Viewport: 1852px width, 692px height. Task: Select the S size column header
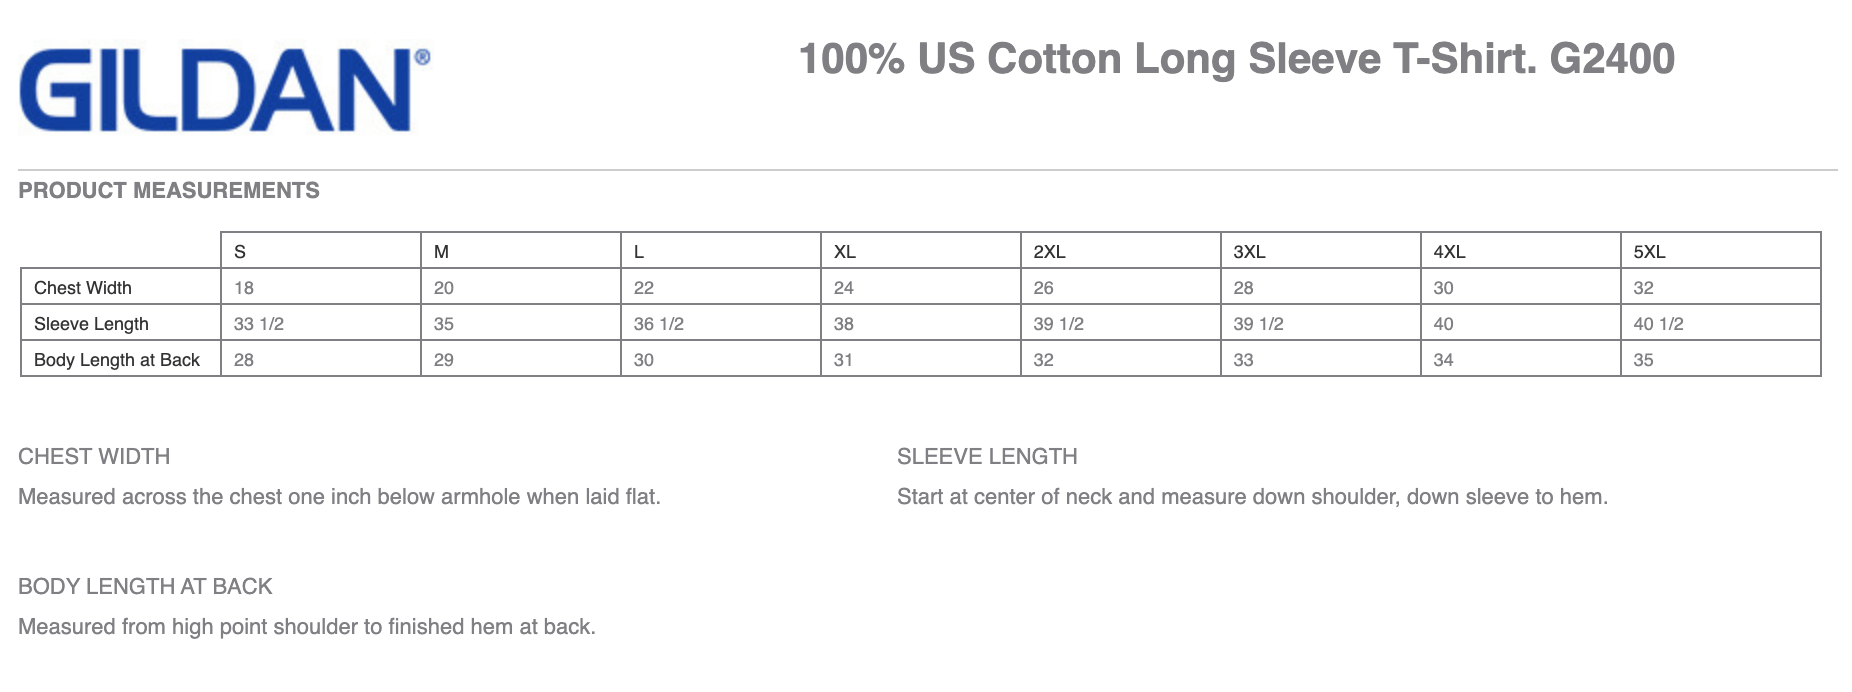click(321, 251)
